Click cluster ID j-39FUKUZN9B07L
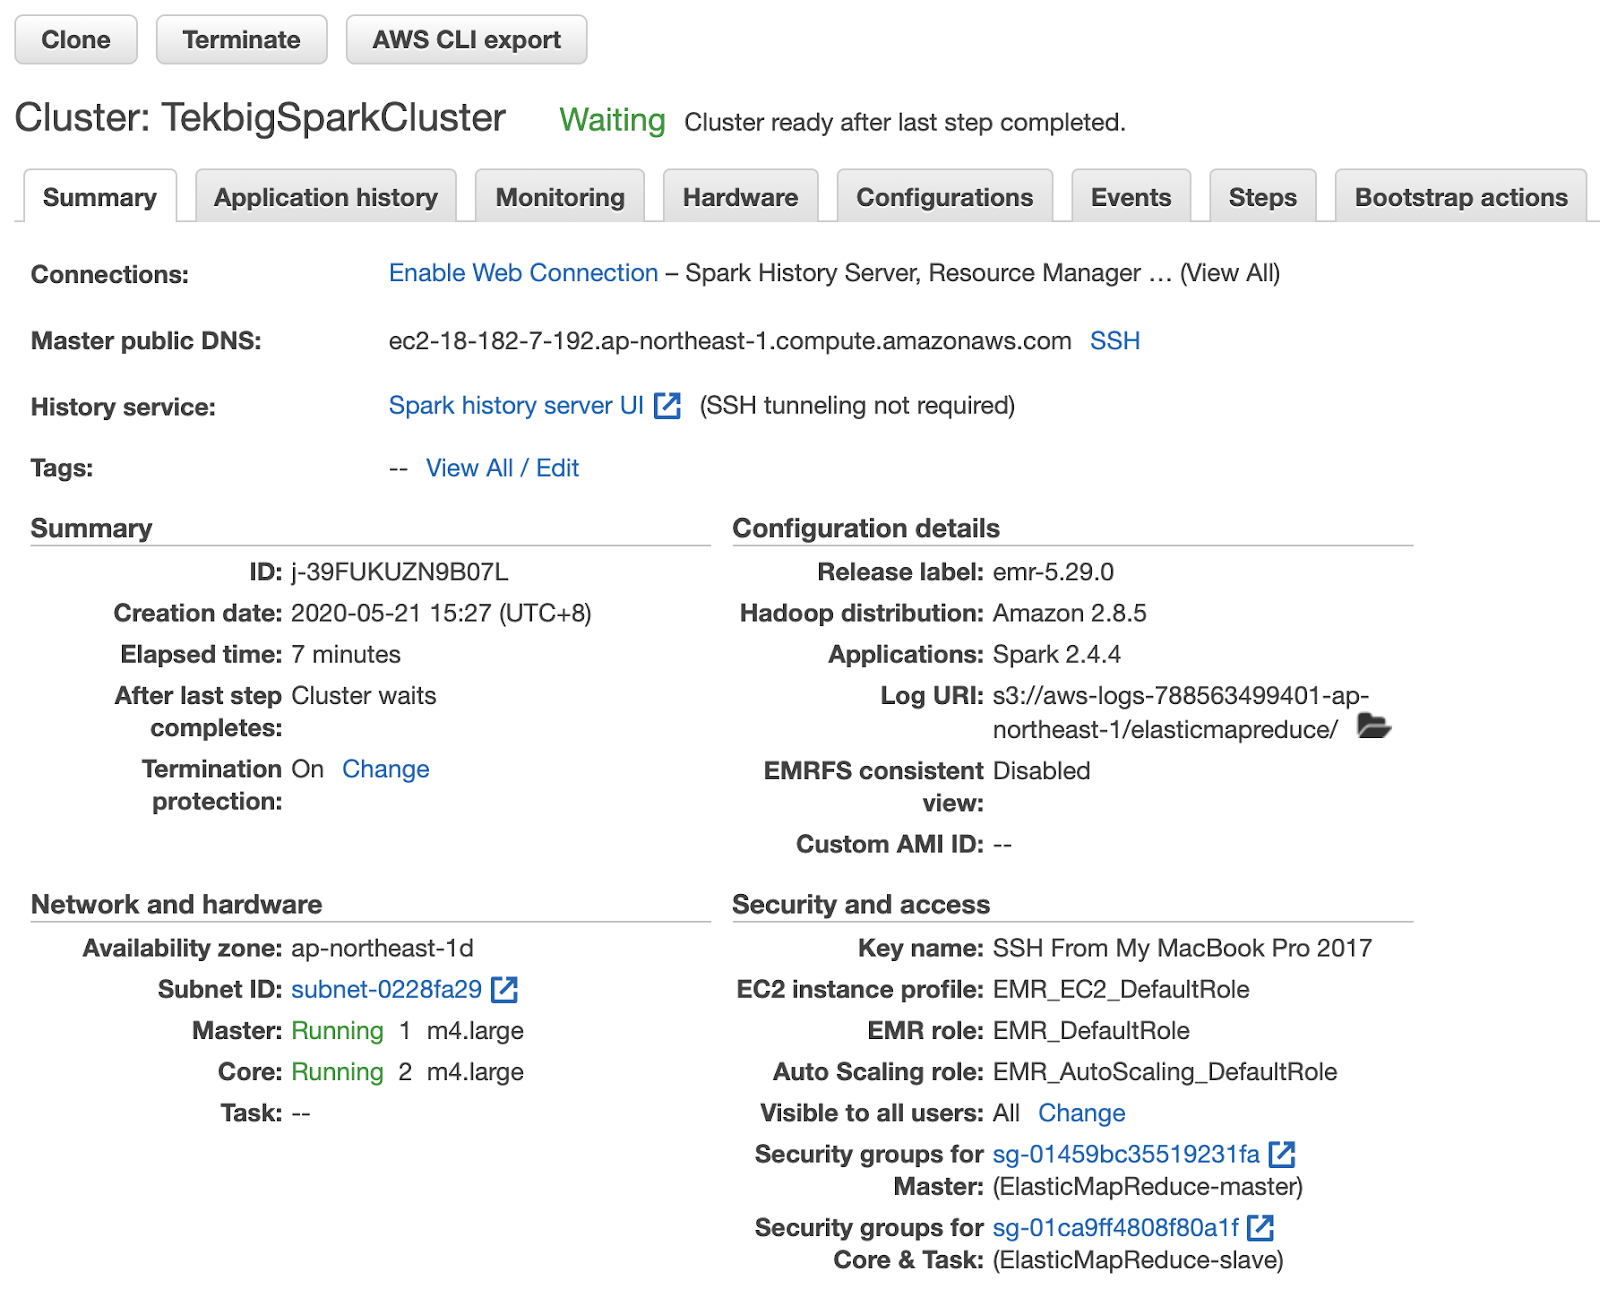The width and height of the screenshot is (1600, 1289). click(400, 572)
